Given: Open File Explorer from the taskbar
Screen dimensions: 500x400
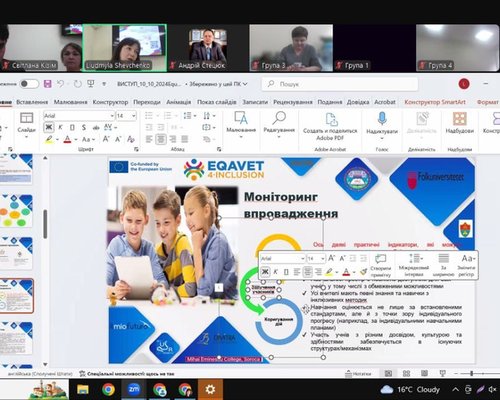Looking at the screenshot, I should pyautogui.click(x=83, y=389).
